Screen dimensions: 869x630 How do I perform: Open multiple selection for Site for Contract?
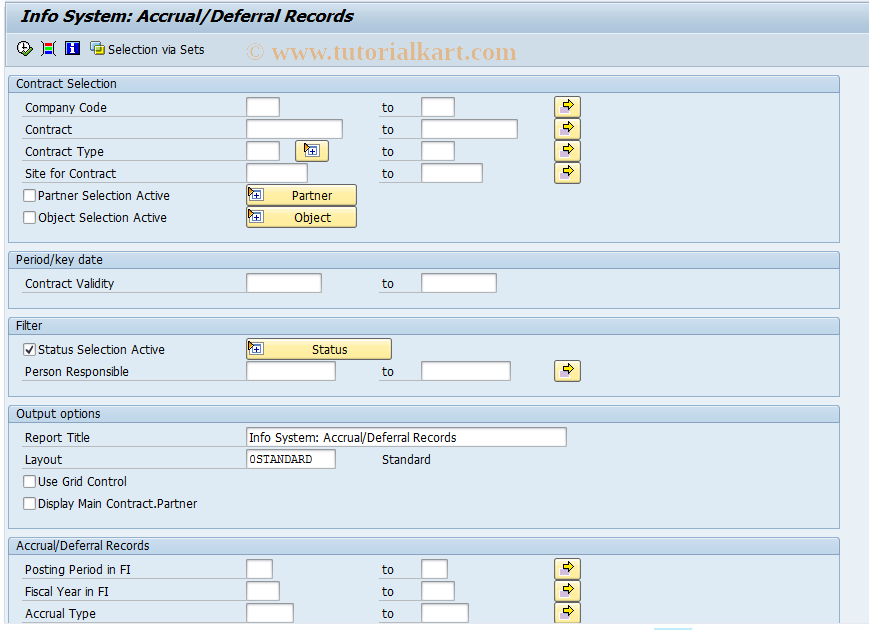(567, 173)
